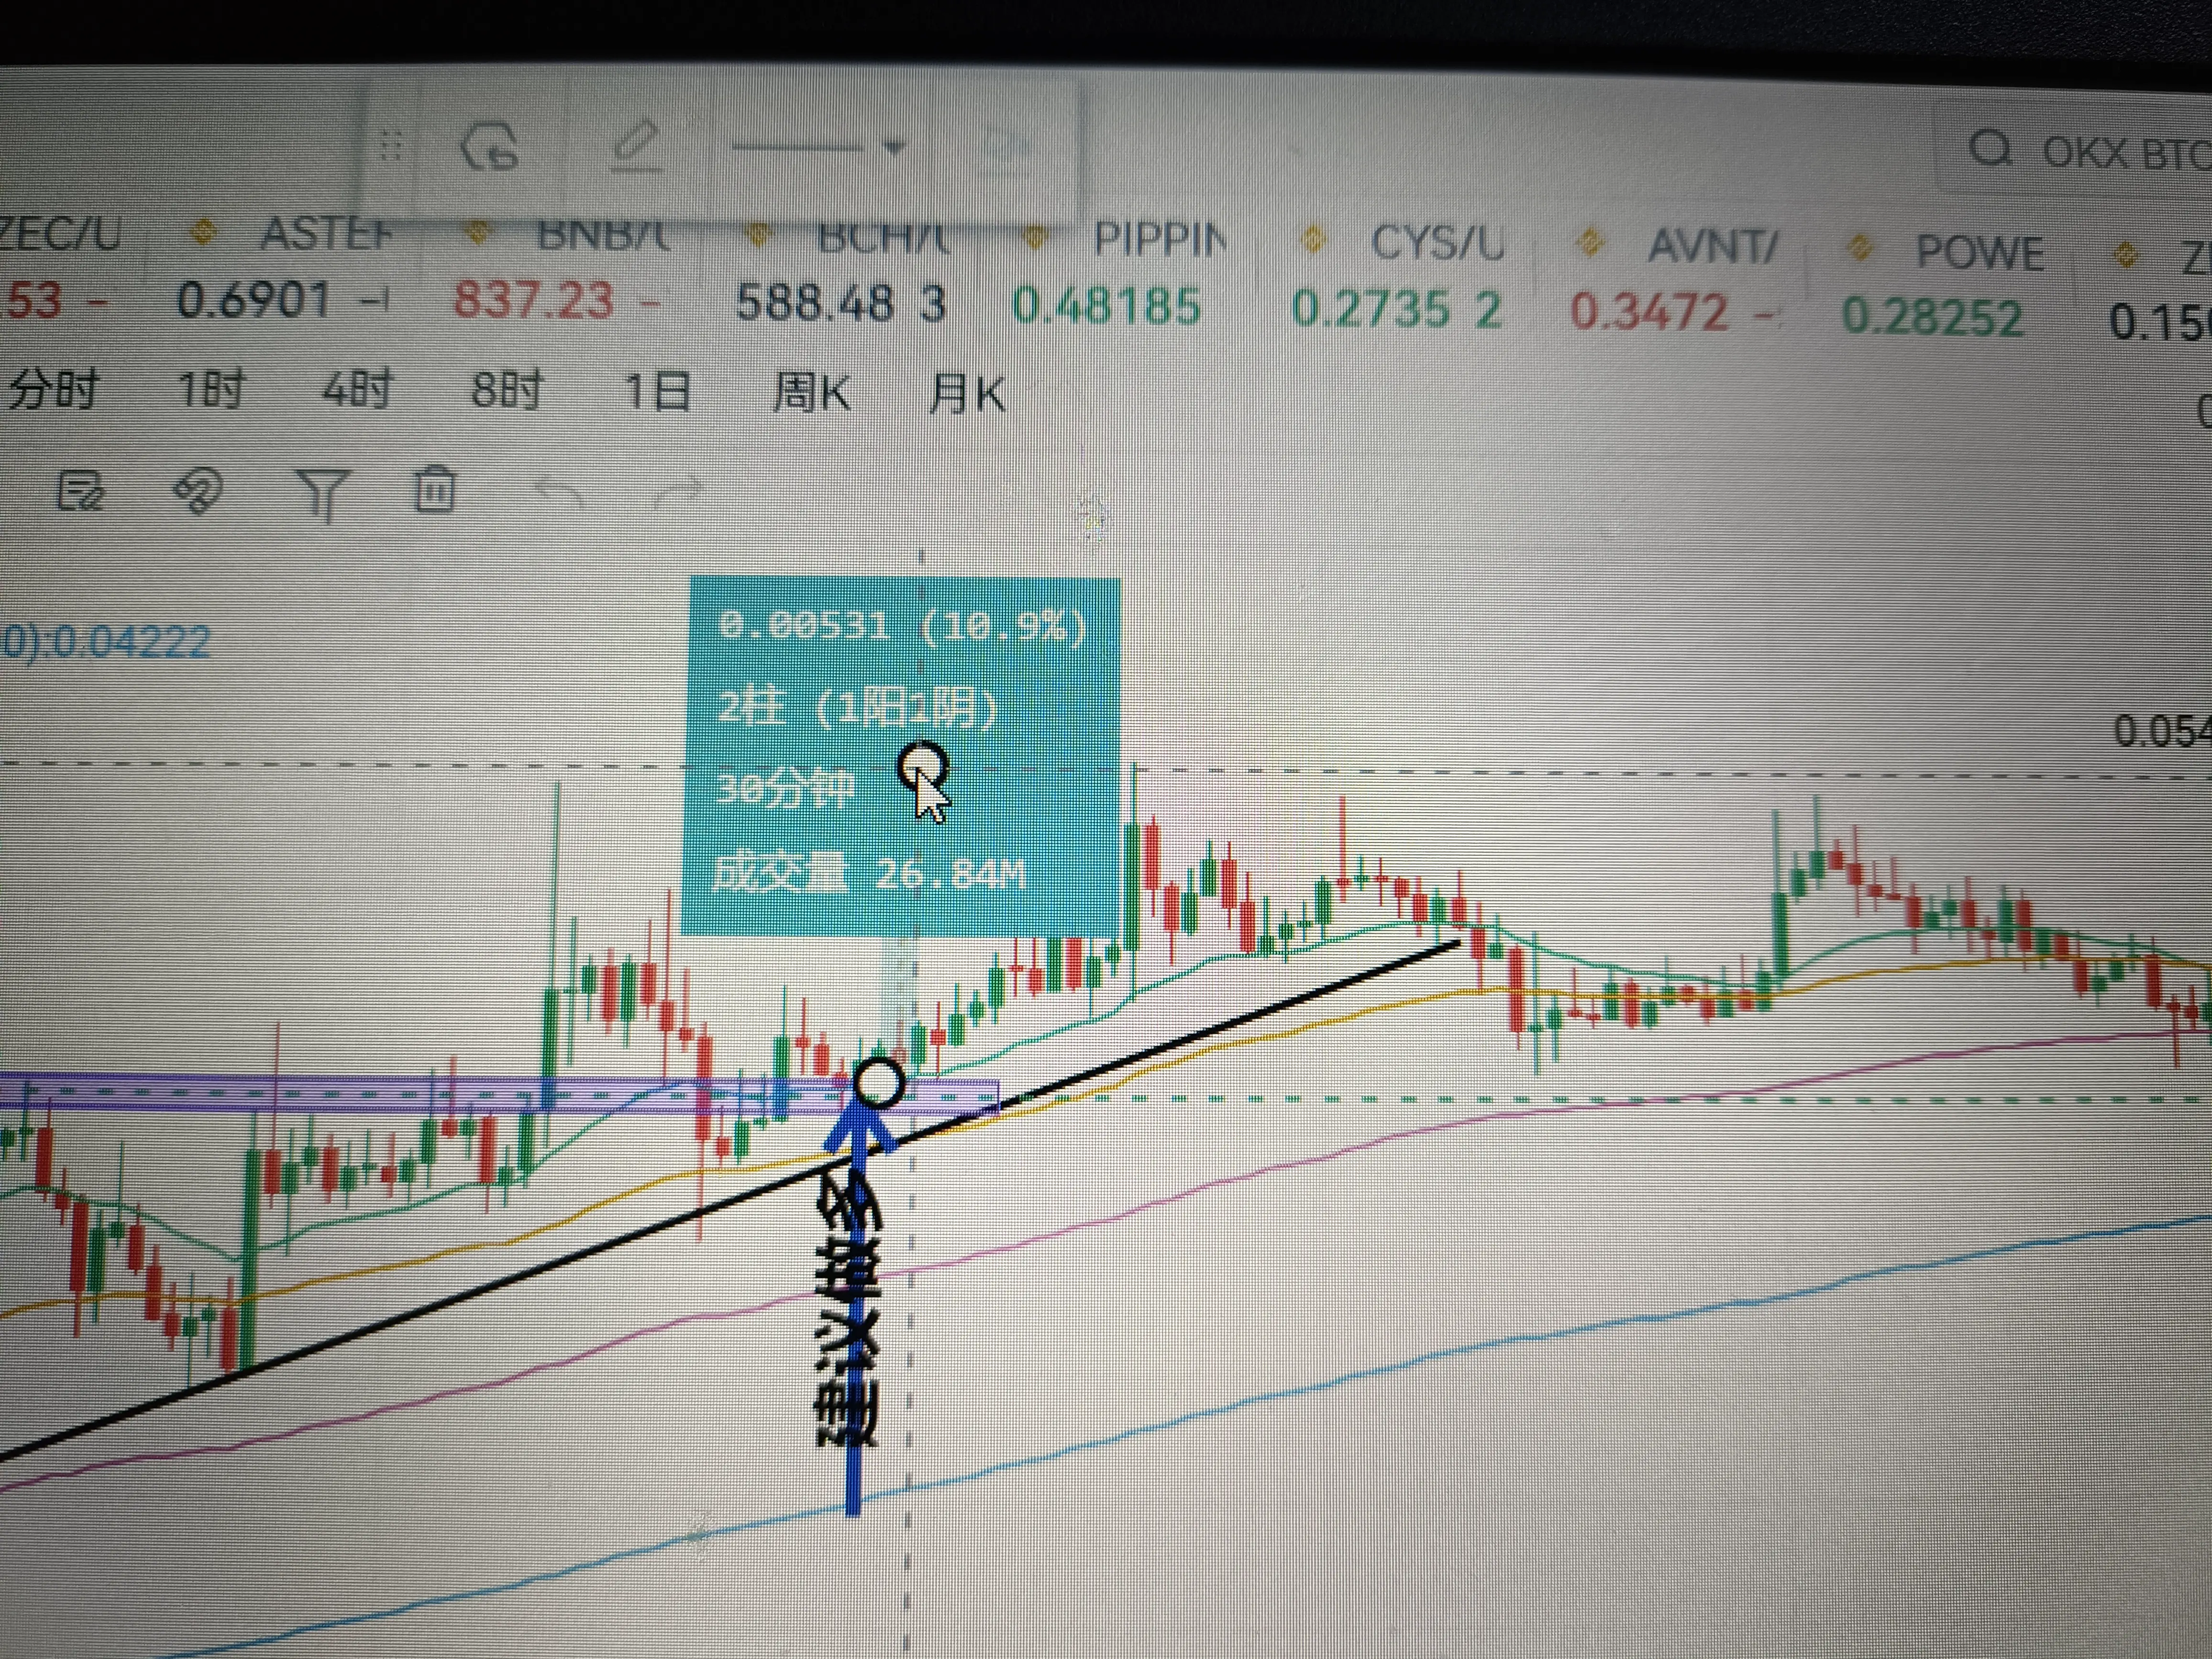2212x1659 pixels.
Task: Click the OKX BTC search field
Action: pos(2110,153)
